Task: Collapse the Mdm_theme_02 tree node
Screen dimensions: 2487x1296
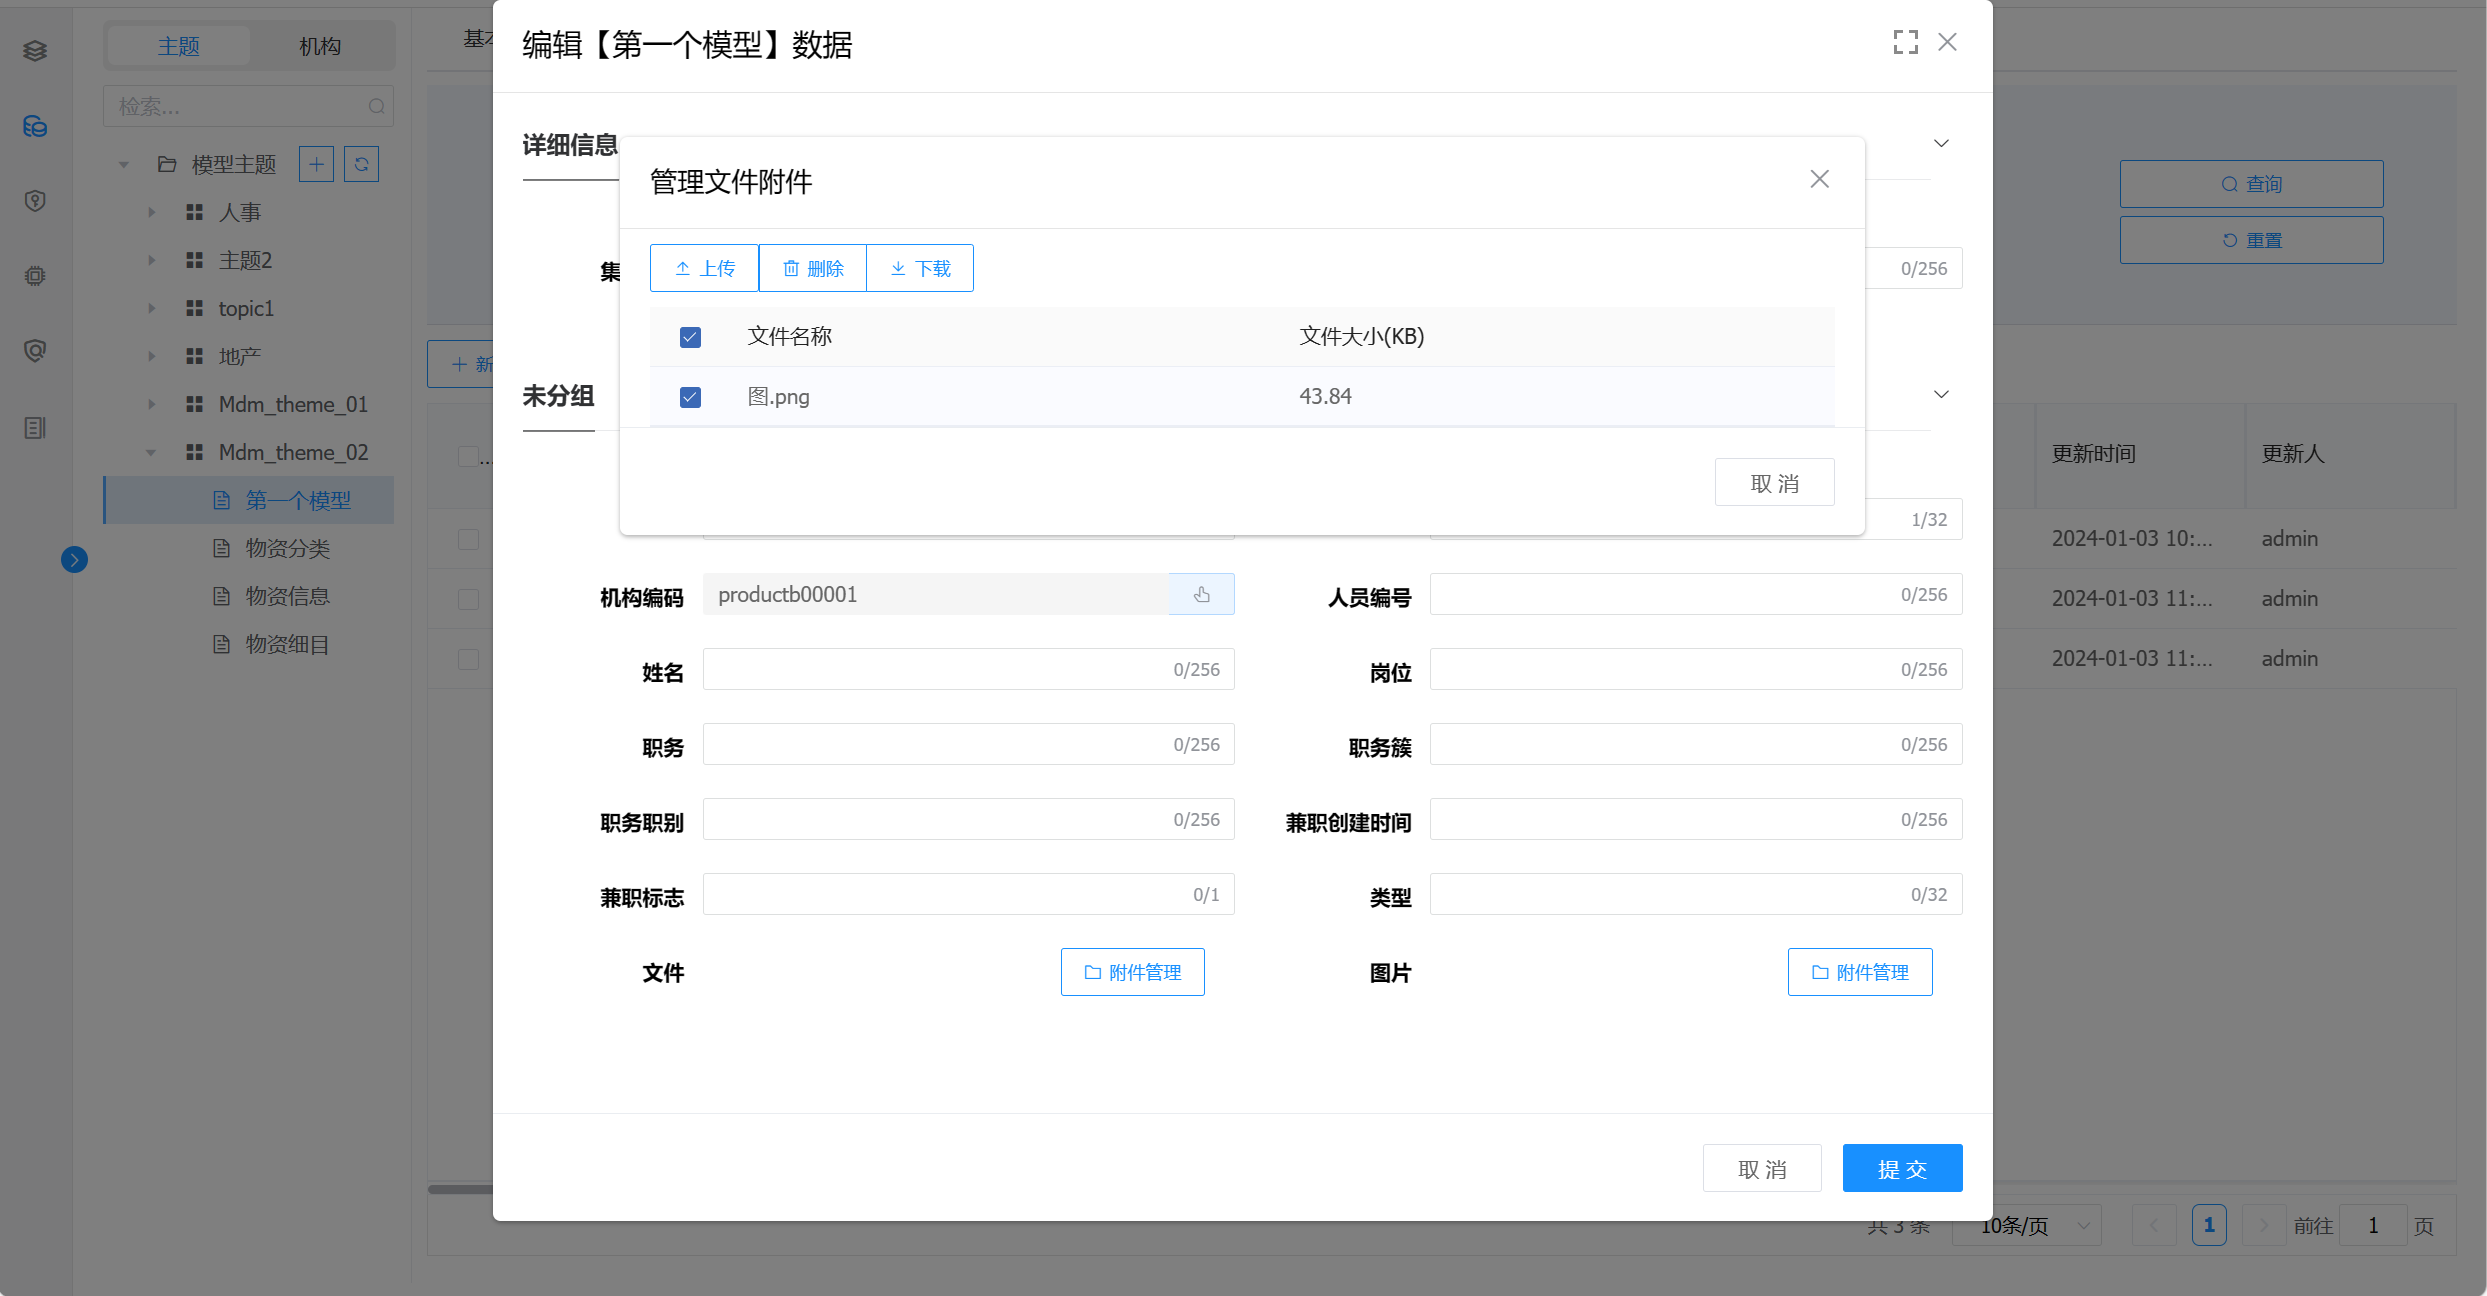Action: coord(151,452)
